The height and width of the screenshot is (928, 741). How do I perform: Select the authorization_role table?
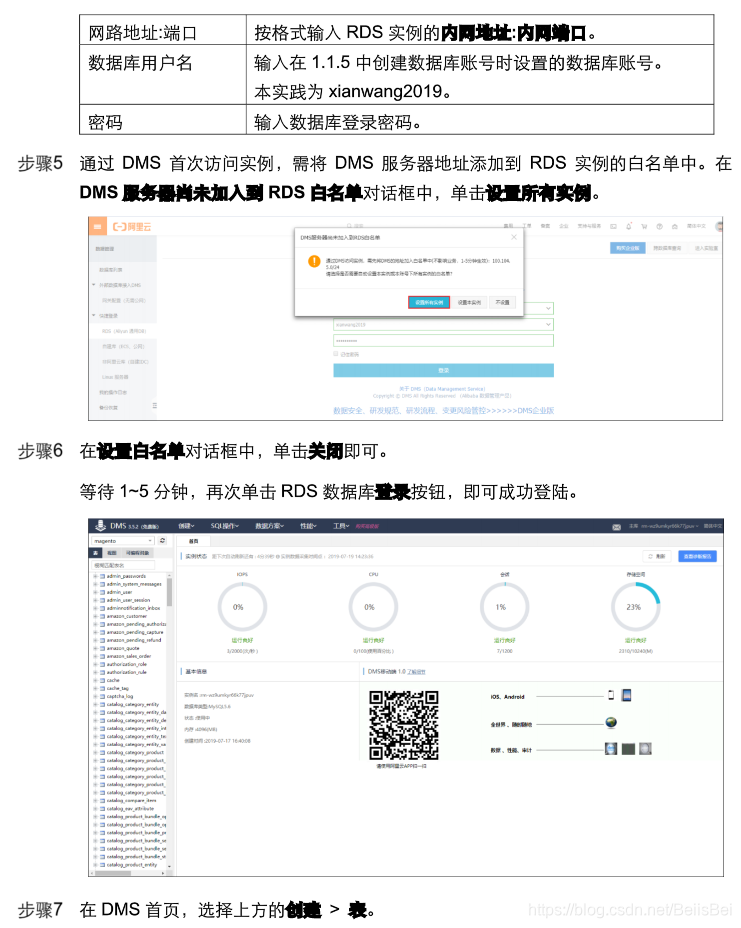pos(127,664)
